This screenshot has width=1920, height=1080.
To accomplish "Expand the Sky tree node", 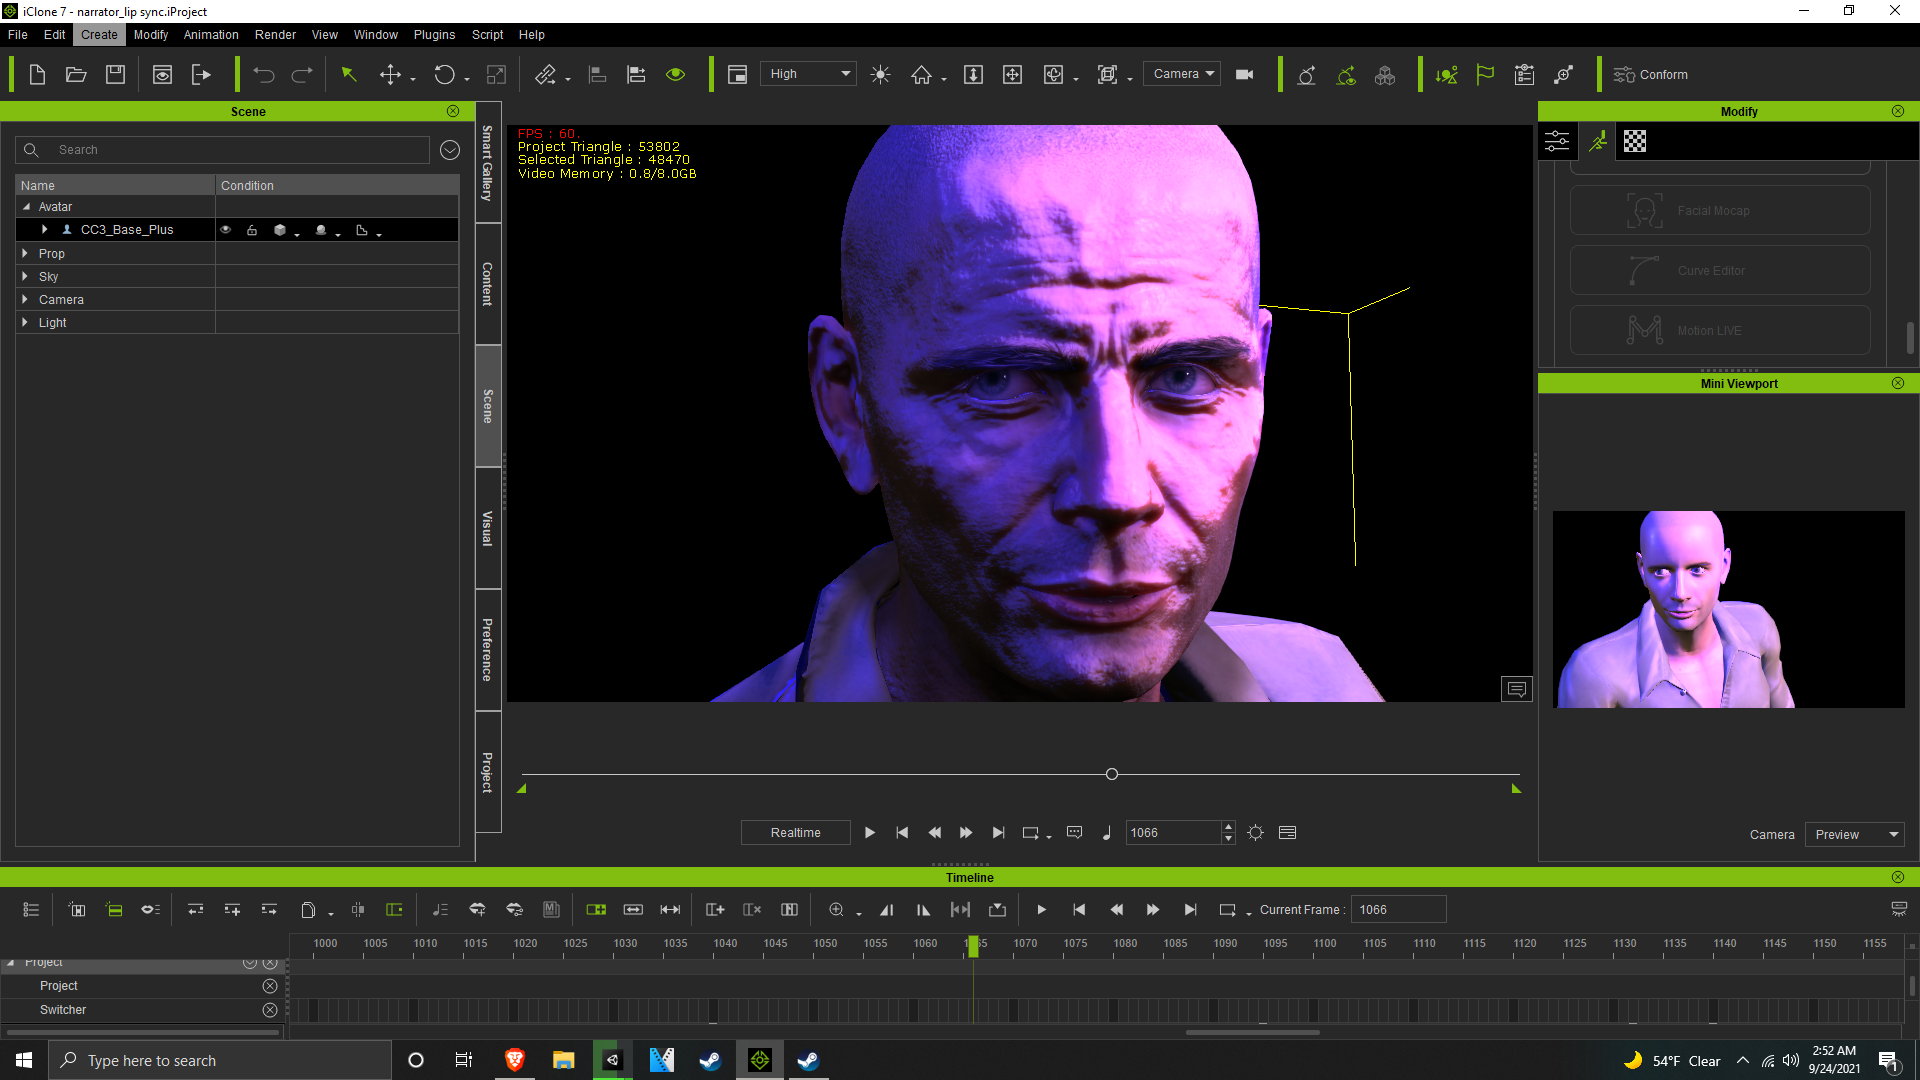I will [x=25, y=277].
